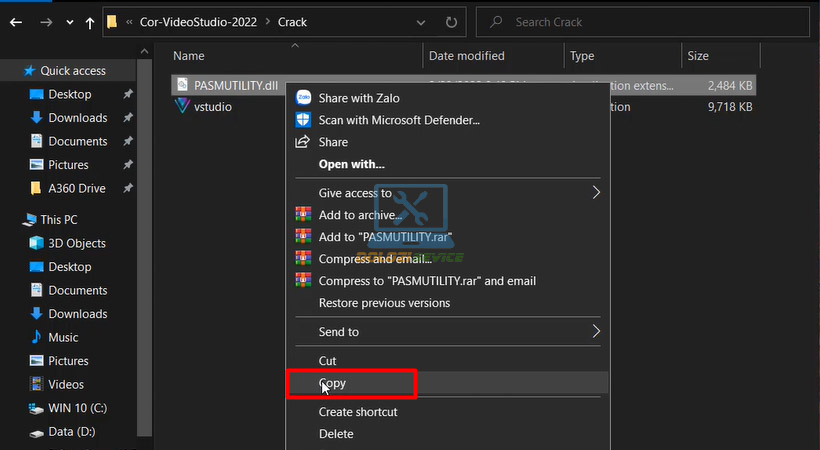Open Data (D:) drive
This screenshot has height=450, width=820.
pyautogui.click(x=72, y=432)
